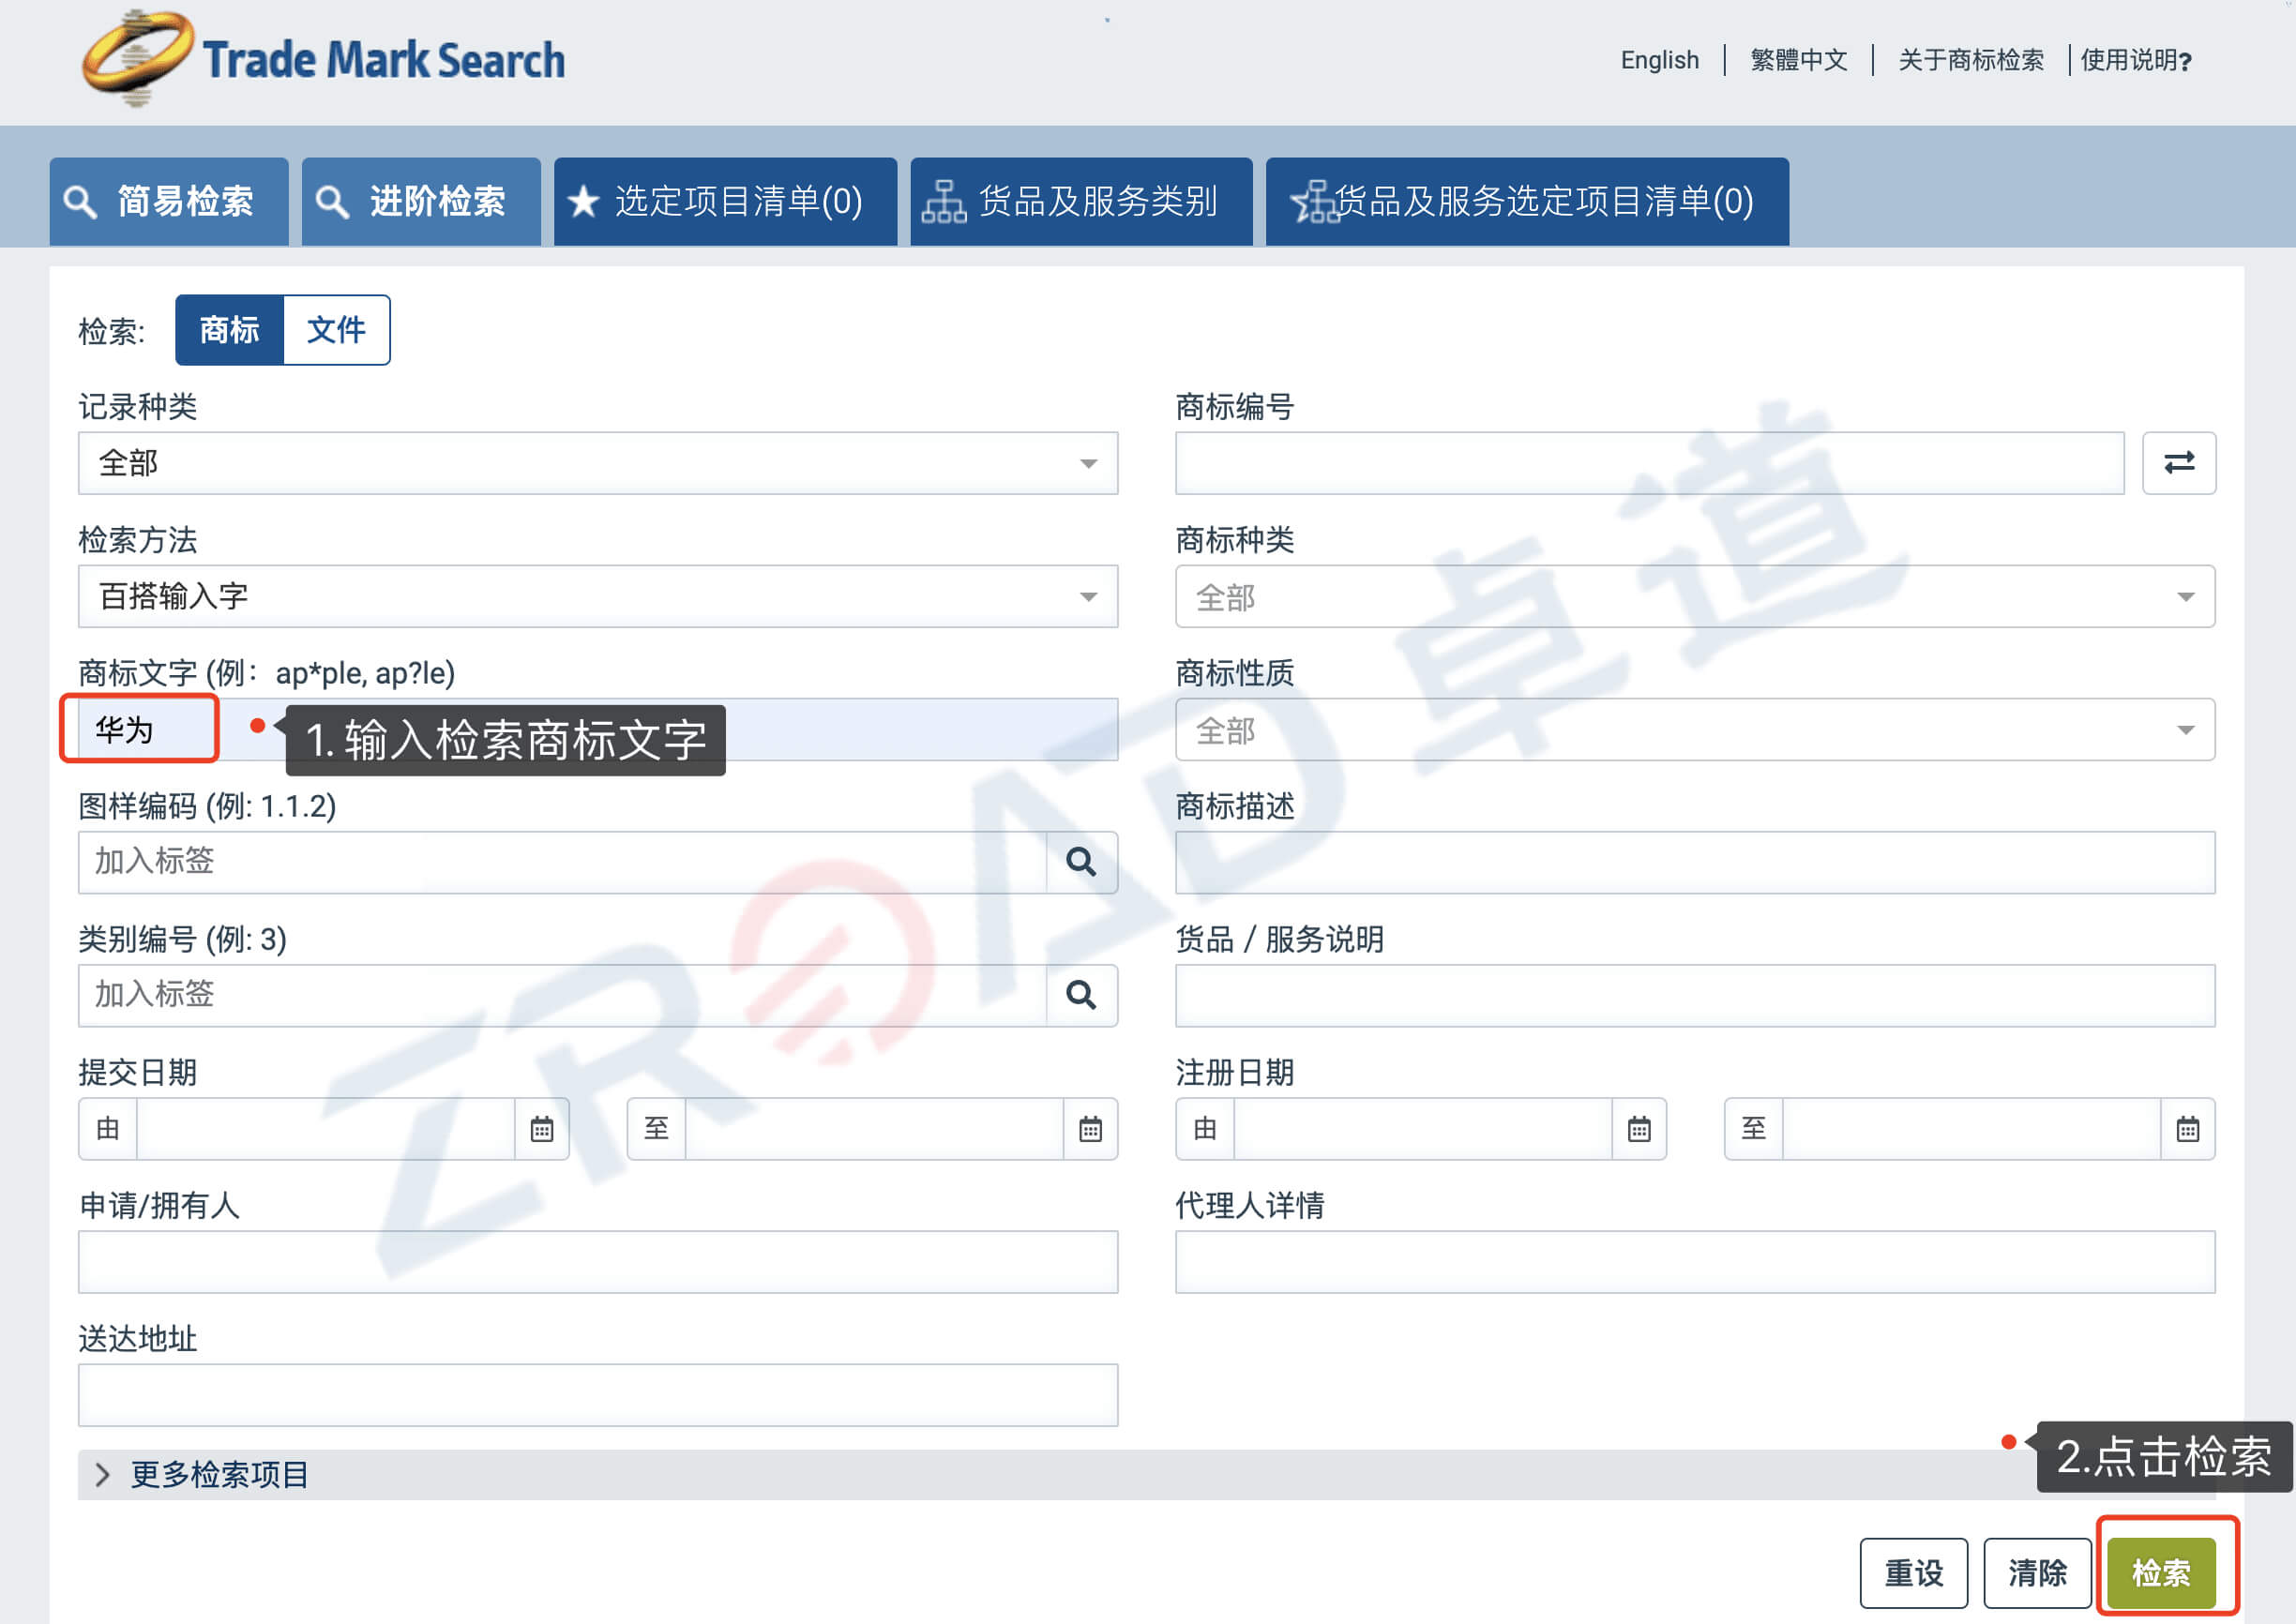Open the 记录种类 dropdown
The height and width of the screenshot is (1624, 2296).
pyautogui.click(x=1089, y=462)
